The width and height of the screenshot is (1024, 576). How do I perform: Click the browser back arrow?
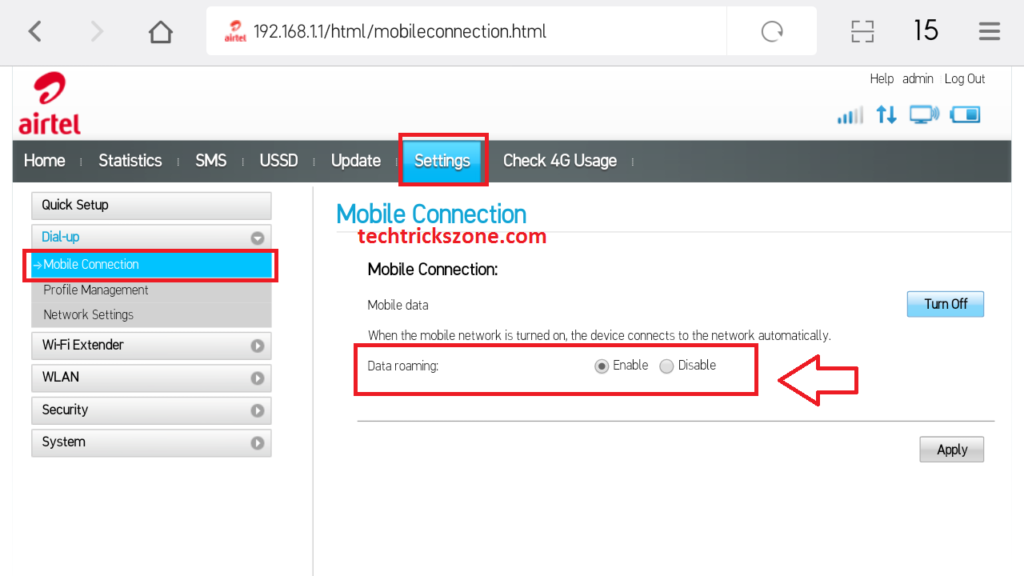(35, 32)
